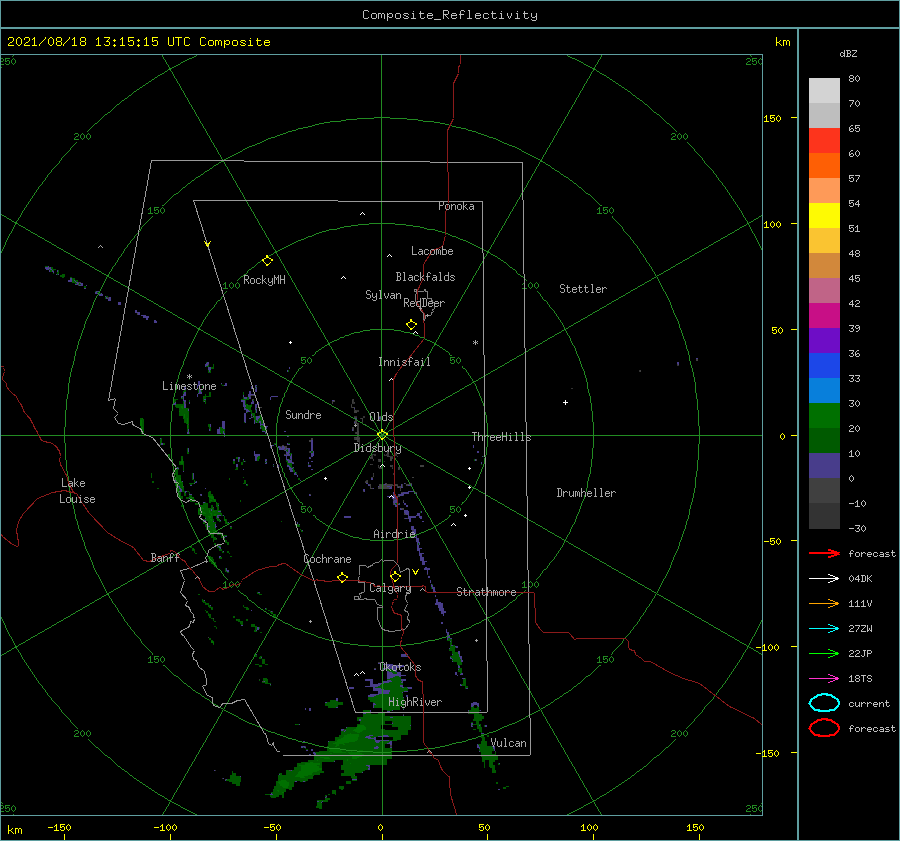Click the Lacombe label on map
Viewport: 900px width, 841px height.
point(432,251)
